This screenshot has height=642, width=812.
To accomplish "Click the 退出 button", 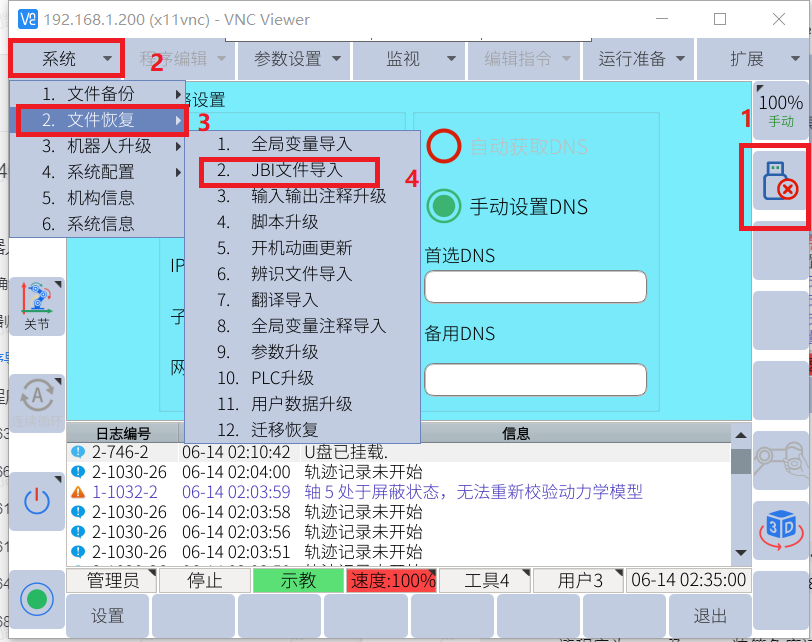I will point(711,616).
